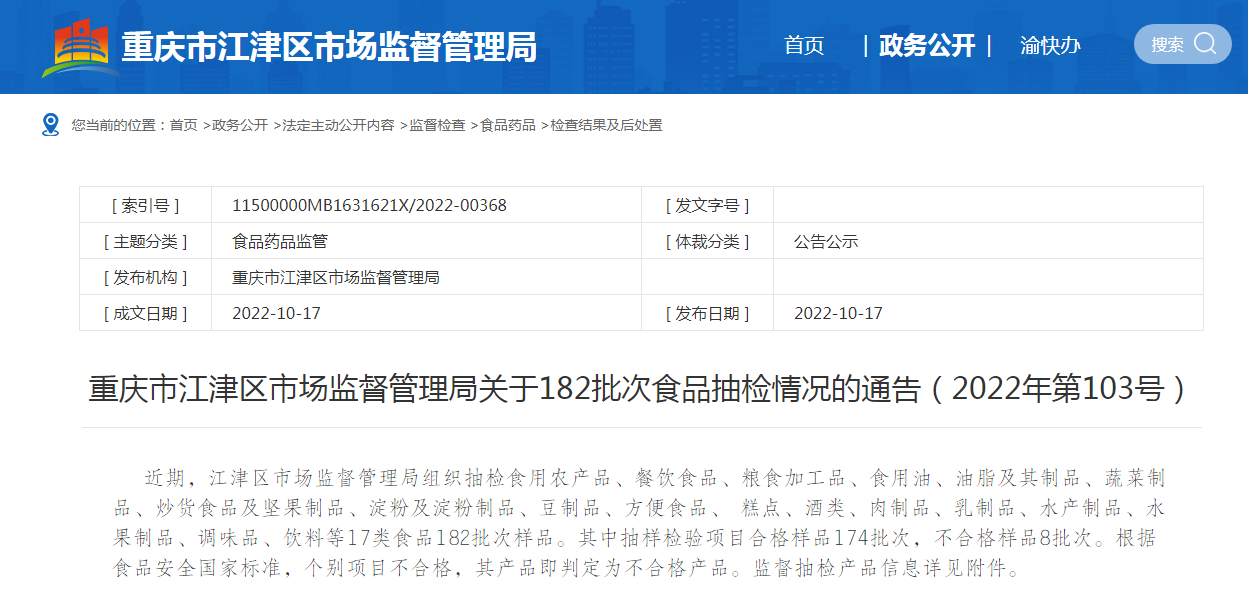Click 首页 in the breadcrumb
1248x595 pixels.
coord(183,125)
